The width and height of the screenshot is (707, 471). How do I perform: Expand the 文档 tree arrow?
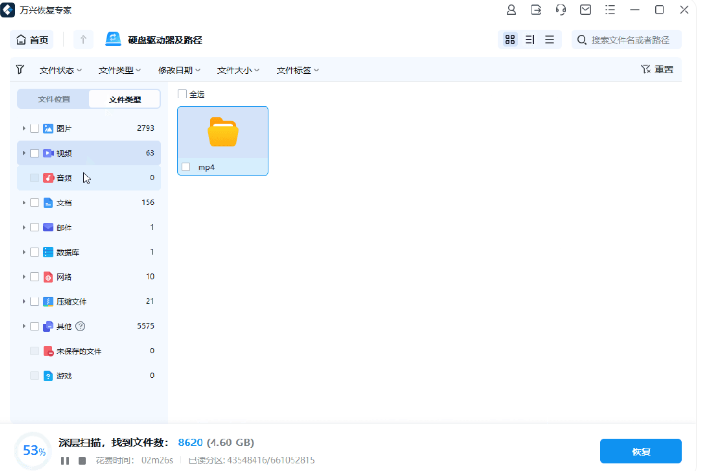23,202
